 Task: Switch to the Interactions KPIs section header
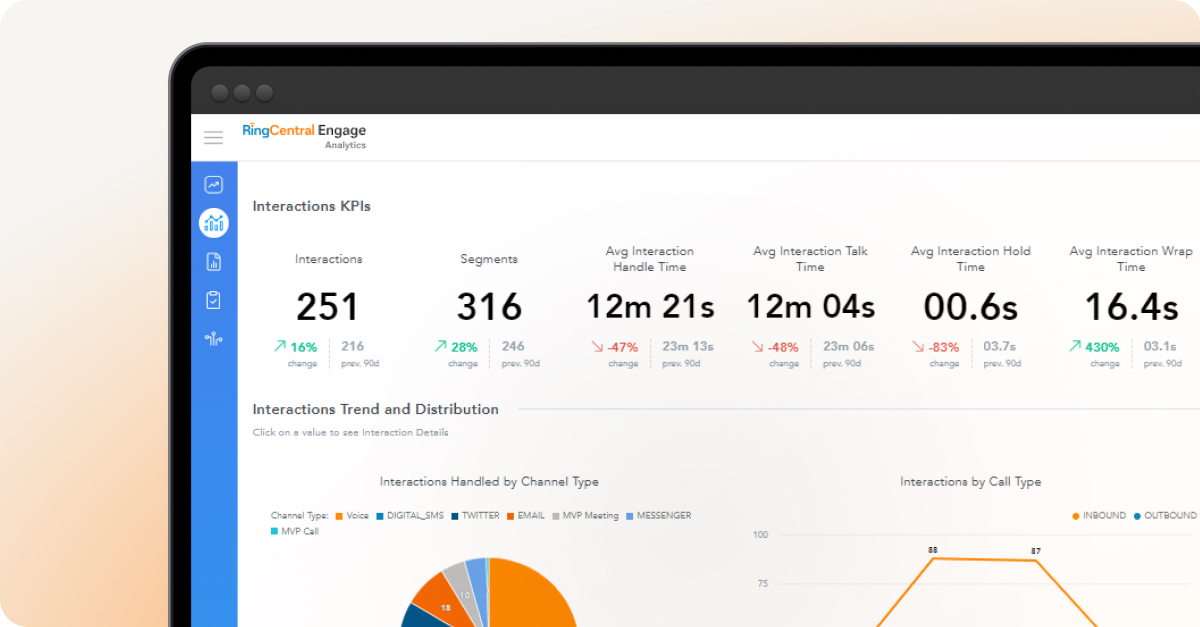pyautogui.click(x=311, y=206)
